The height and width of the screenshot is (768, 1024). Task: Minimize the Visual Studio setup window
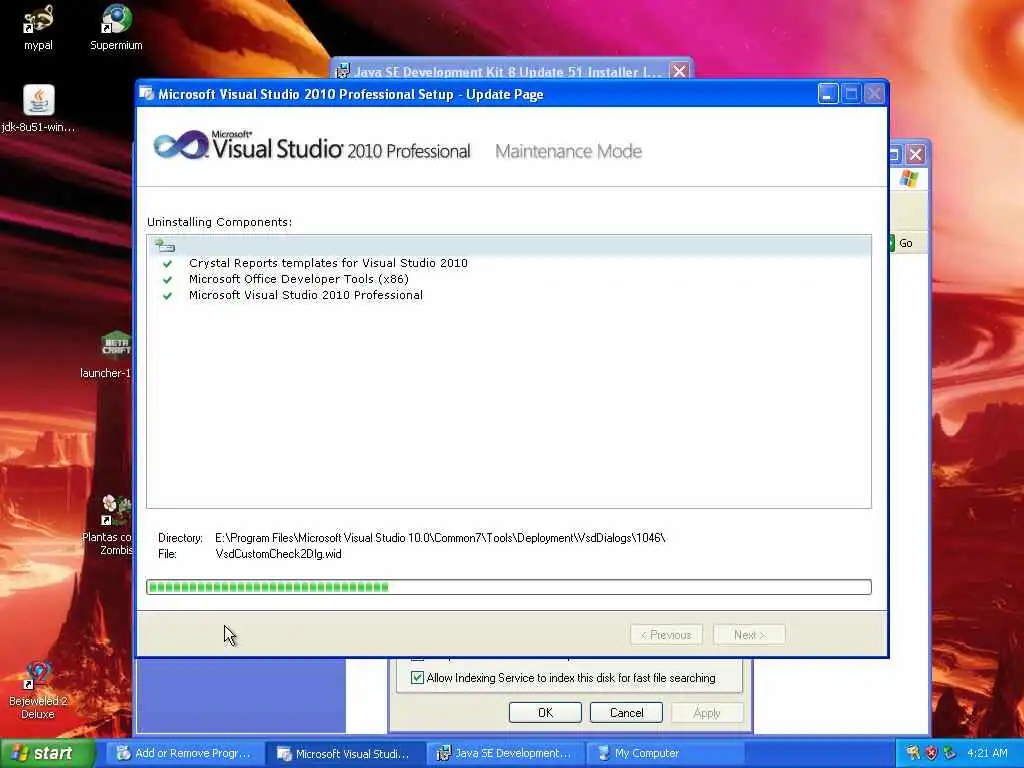827,94
